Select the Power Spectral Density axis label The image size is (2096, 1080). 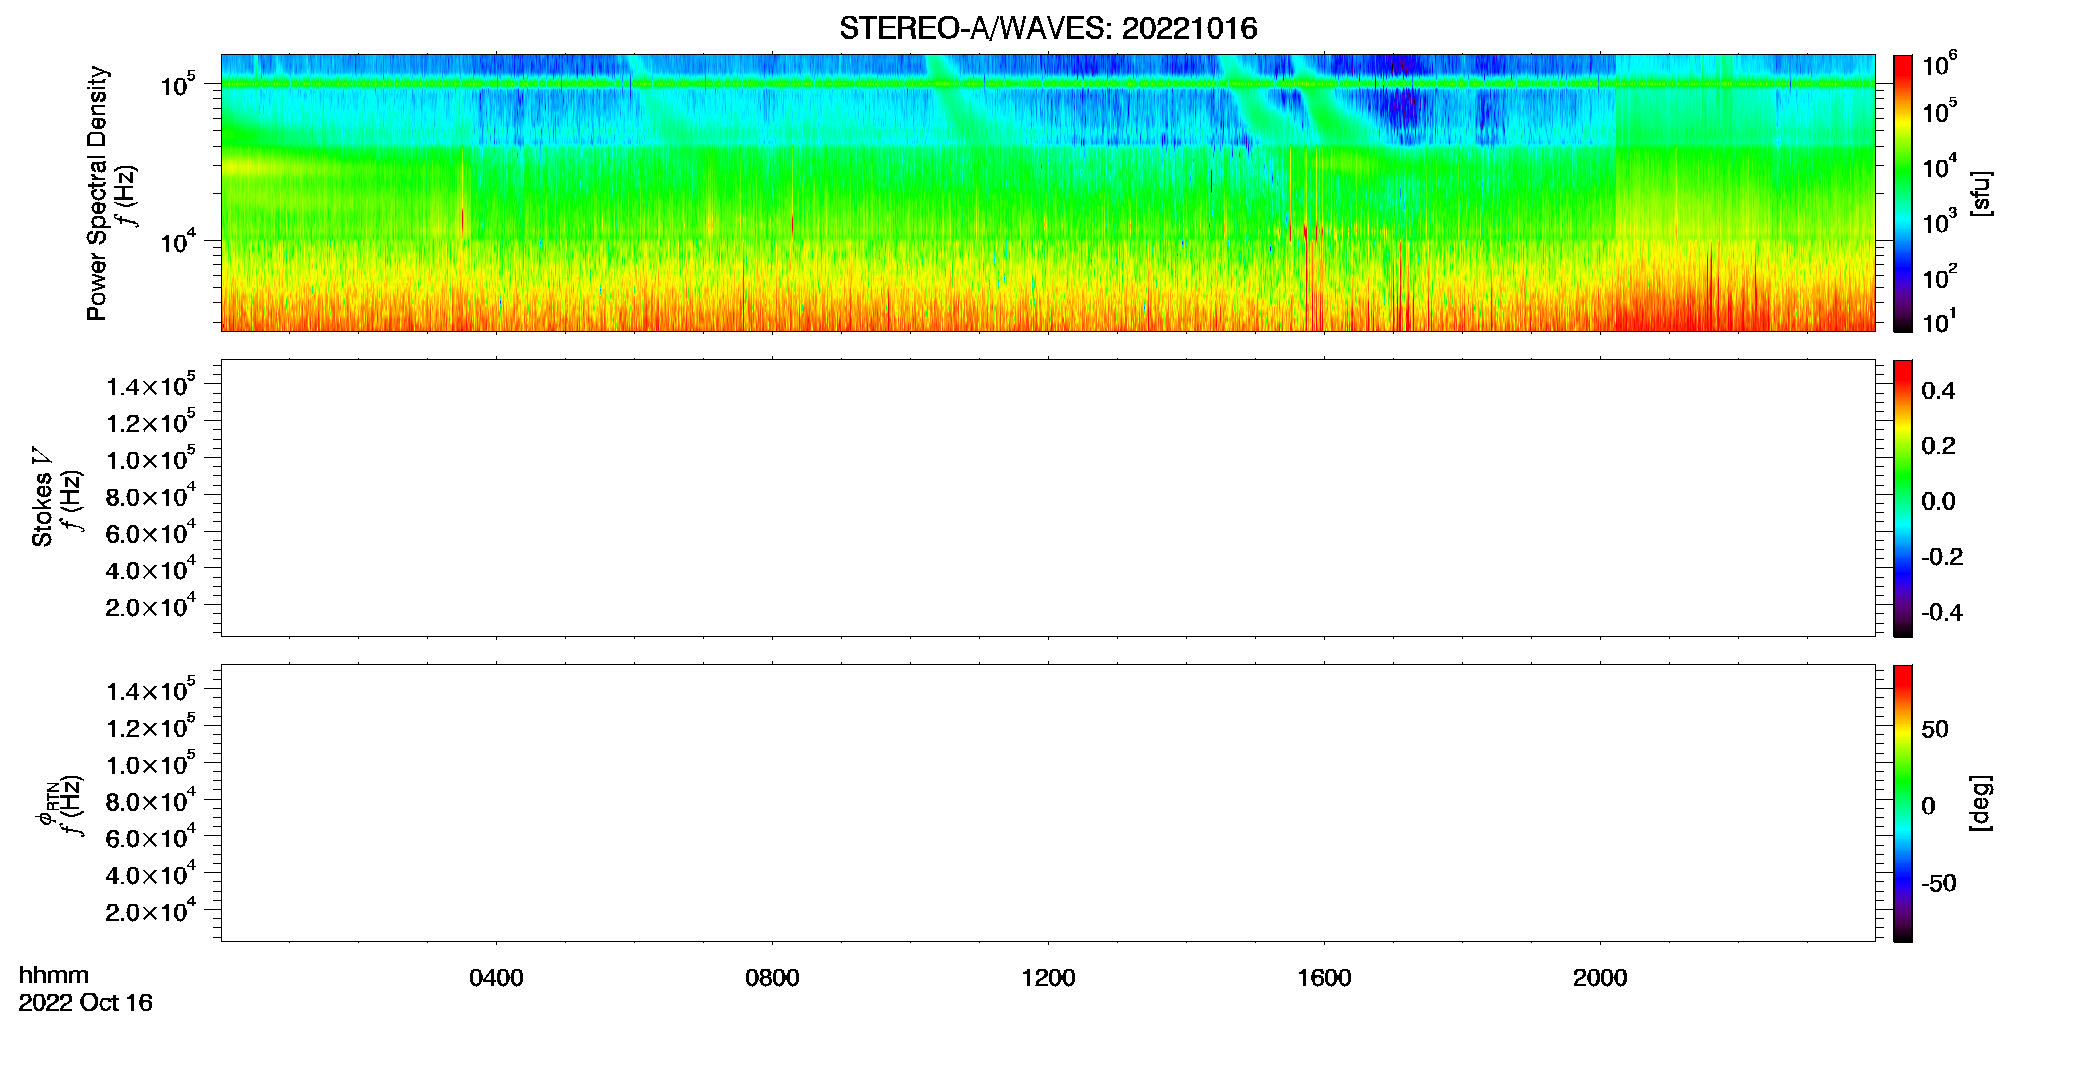point(97,193)
